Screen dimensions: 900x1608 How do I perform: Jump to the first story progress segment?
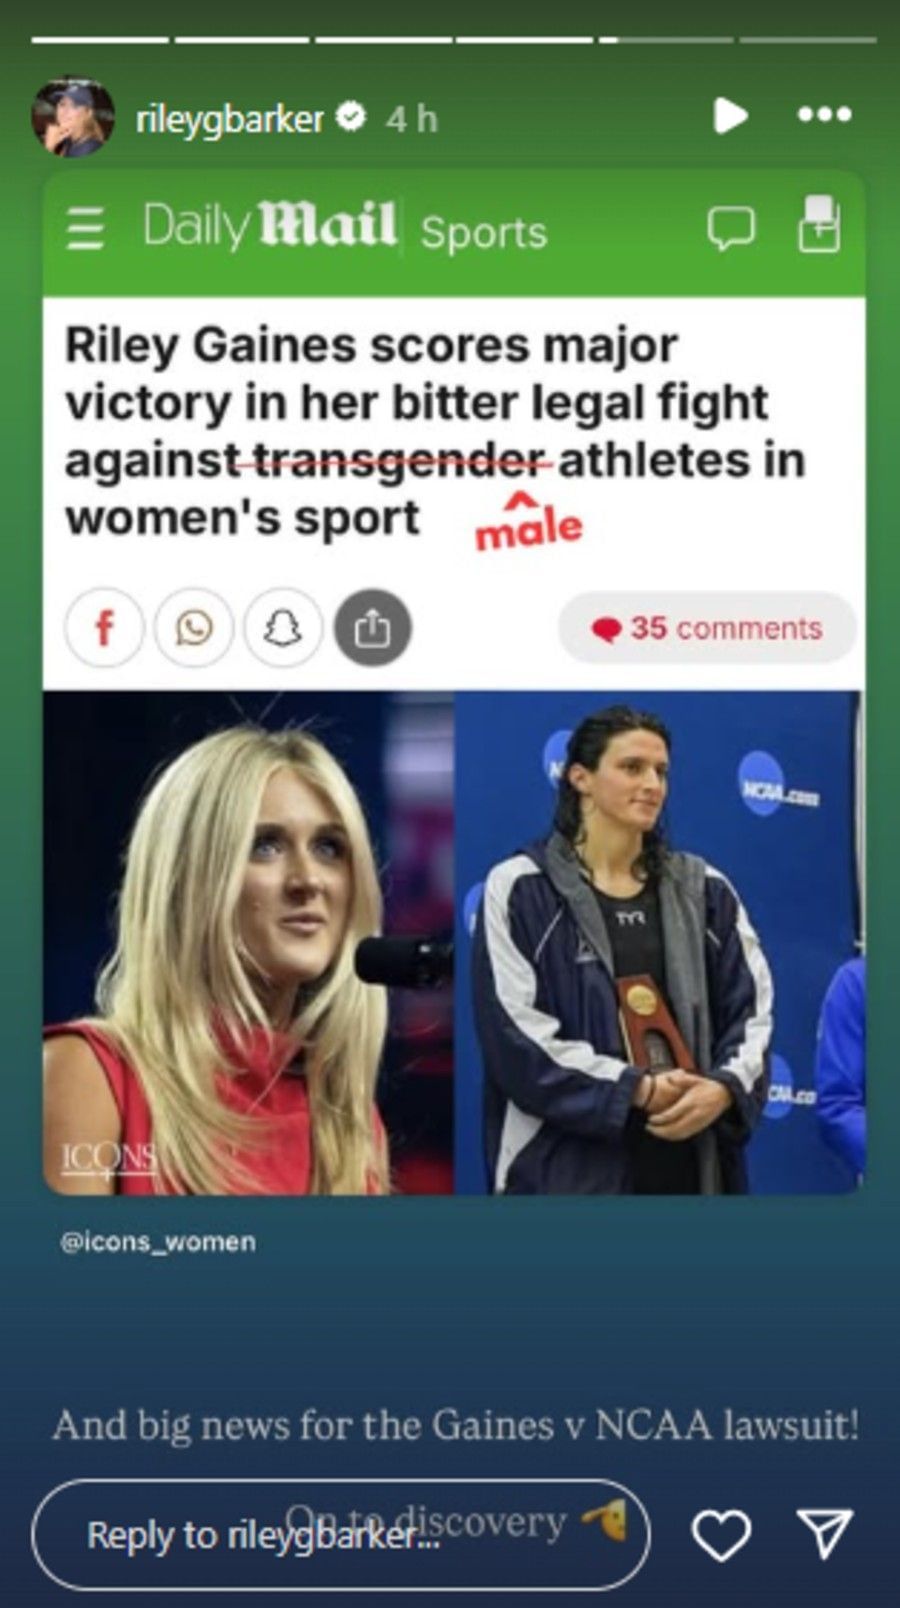coord(100,40)
